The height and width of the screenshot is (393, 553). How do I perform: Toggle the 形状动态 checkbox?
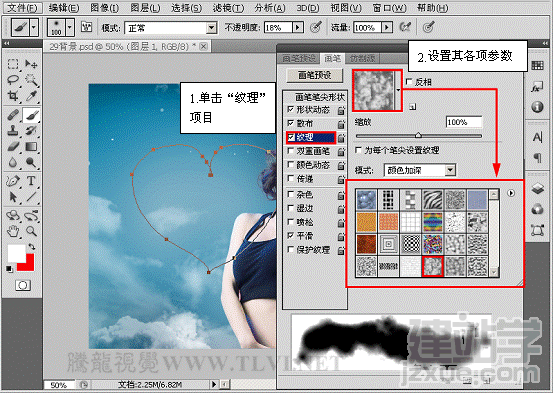tap(291, 109)
